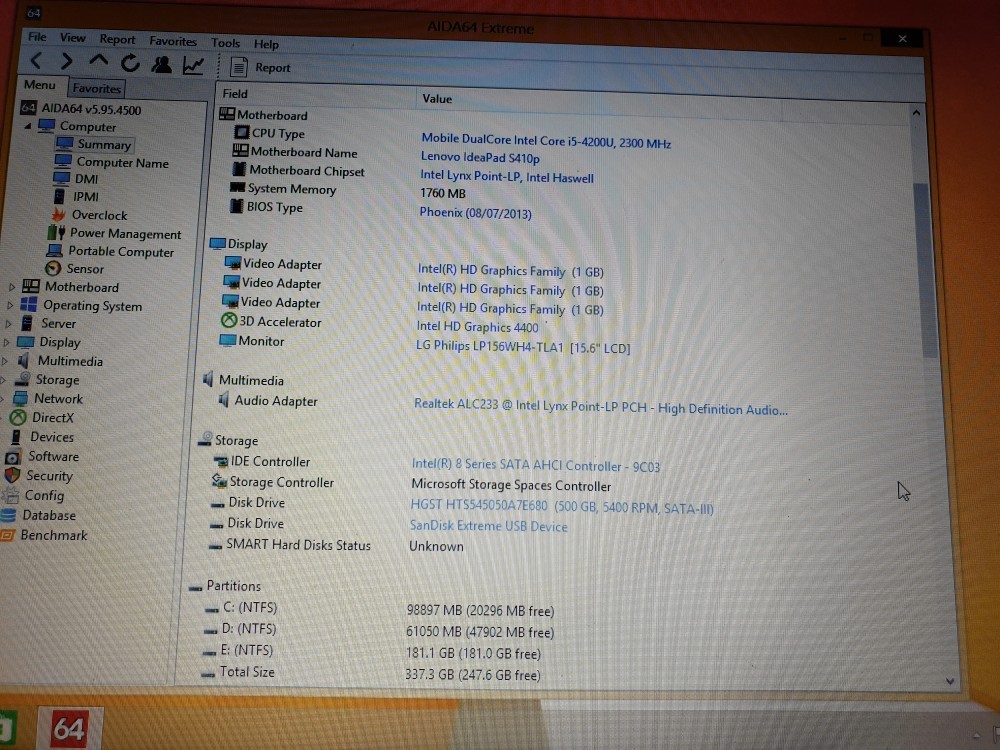Expand the Motherboard tree node
The height and width of the screenshot is (750, 1000).
pyautogui.click(x=12, y=287)
